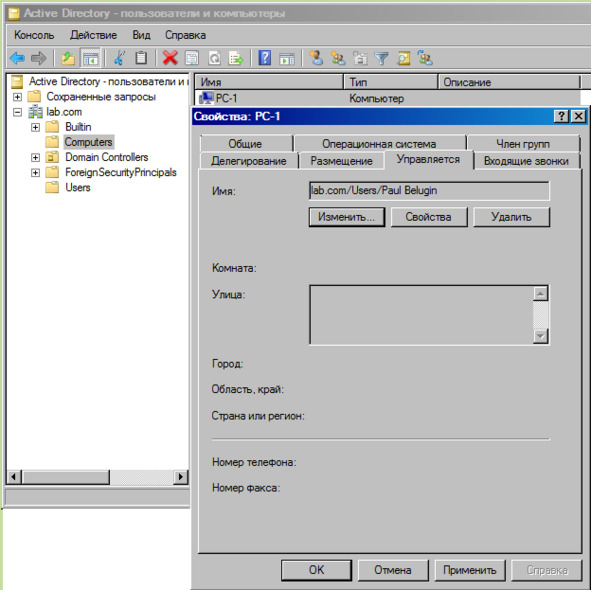Select the Builtin tree item

coord(78,127)
